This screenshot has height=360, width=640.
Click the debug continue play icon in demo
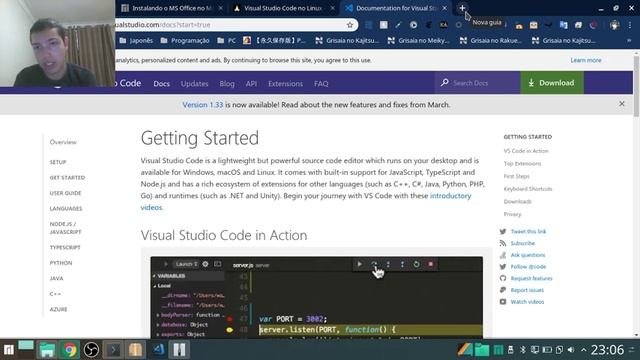coord(359,264)
